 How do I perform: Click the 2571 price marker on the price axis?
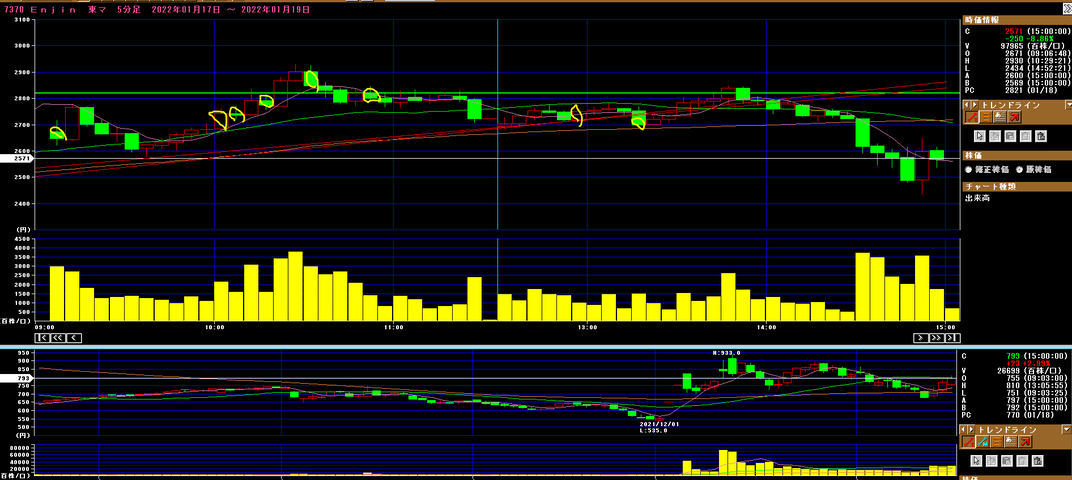(x=15, y=159)
